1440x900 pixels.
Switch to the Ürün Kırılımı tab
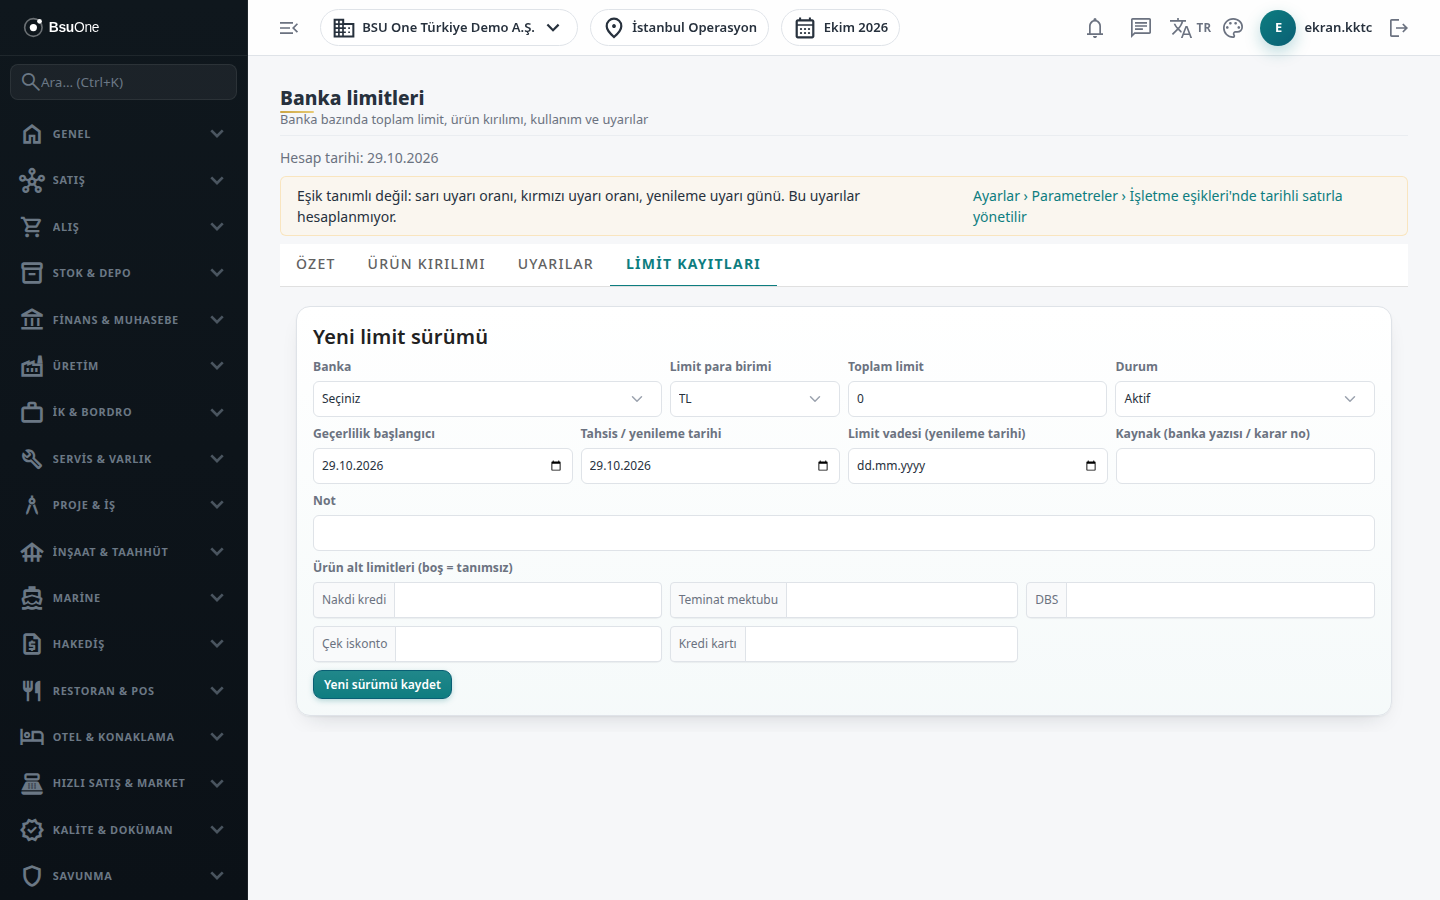pyautogui.click(x=426, y=264)
